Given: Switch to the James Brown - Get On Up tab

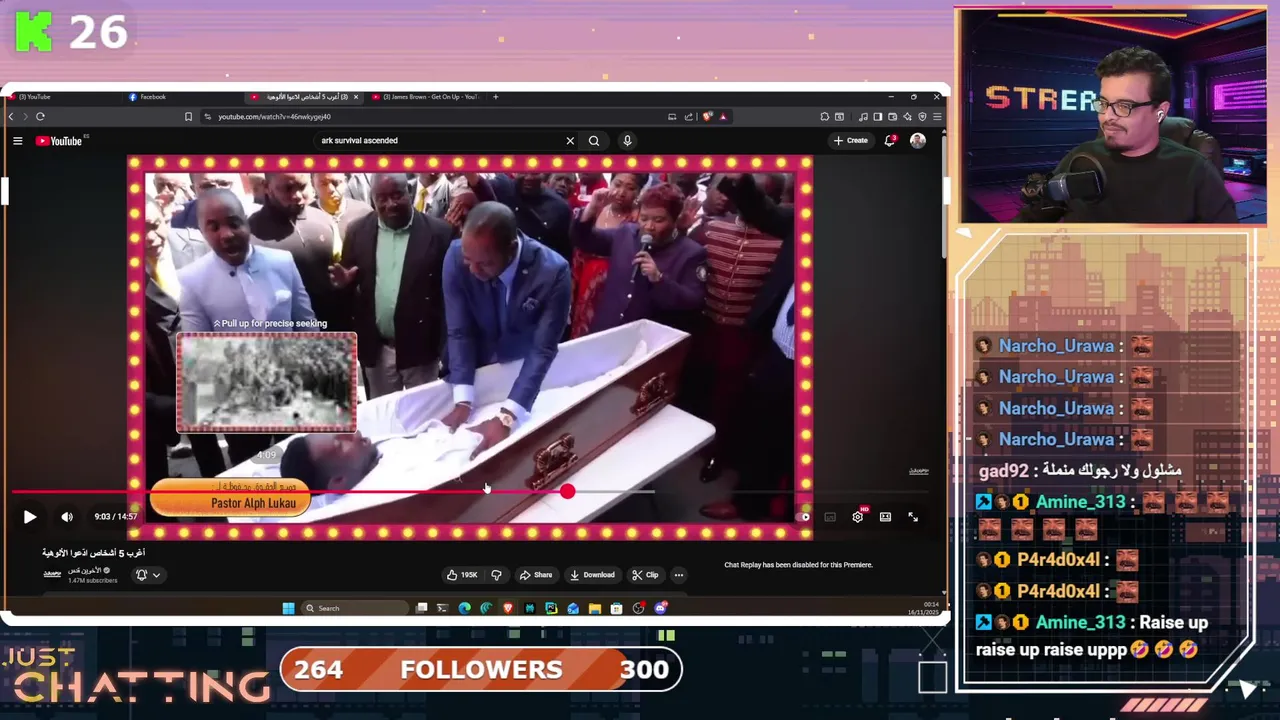Looking at the screenshot, I should point(427,97).
